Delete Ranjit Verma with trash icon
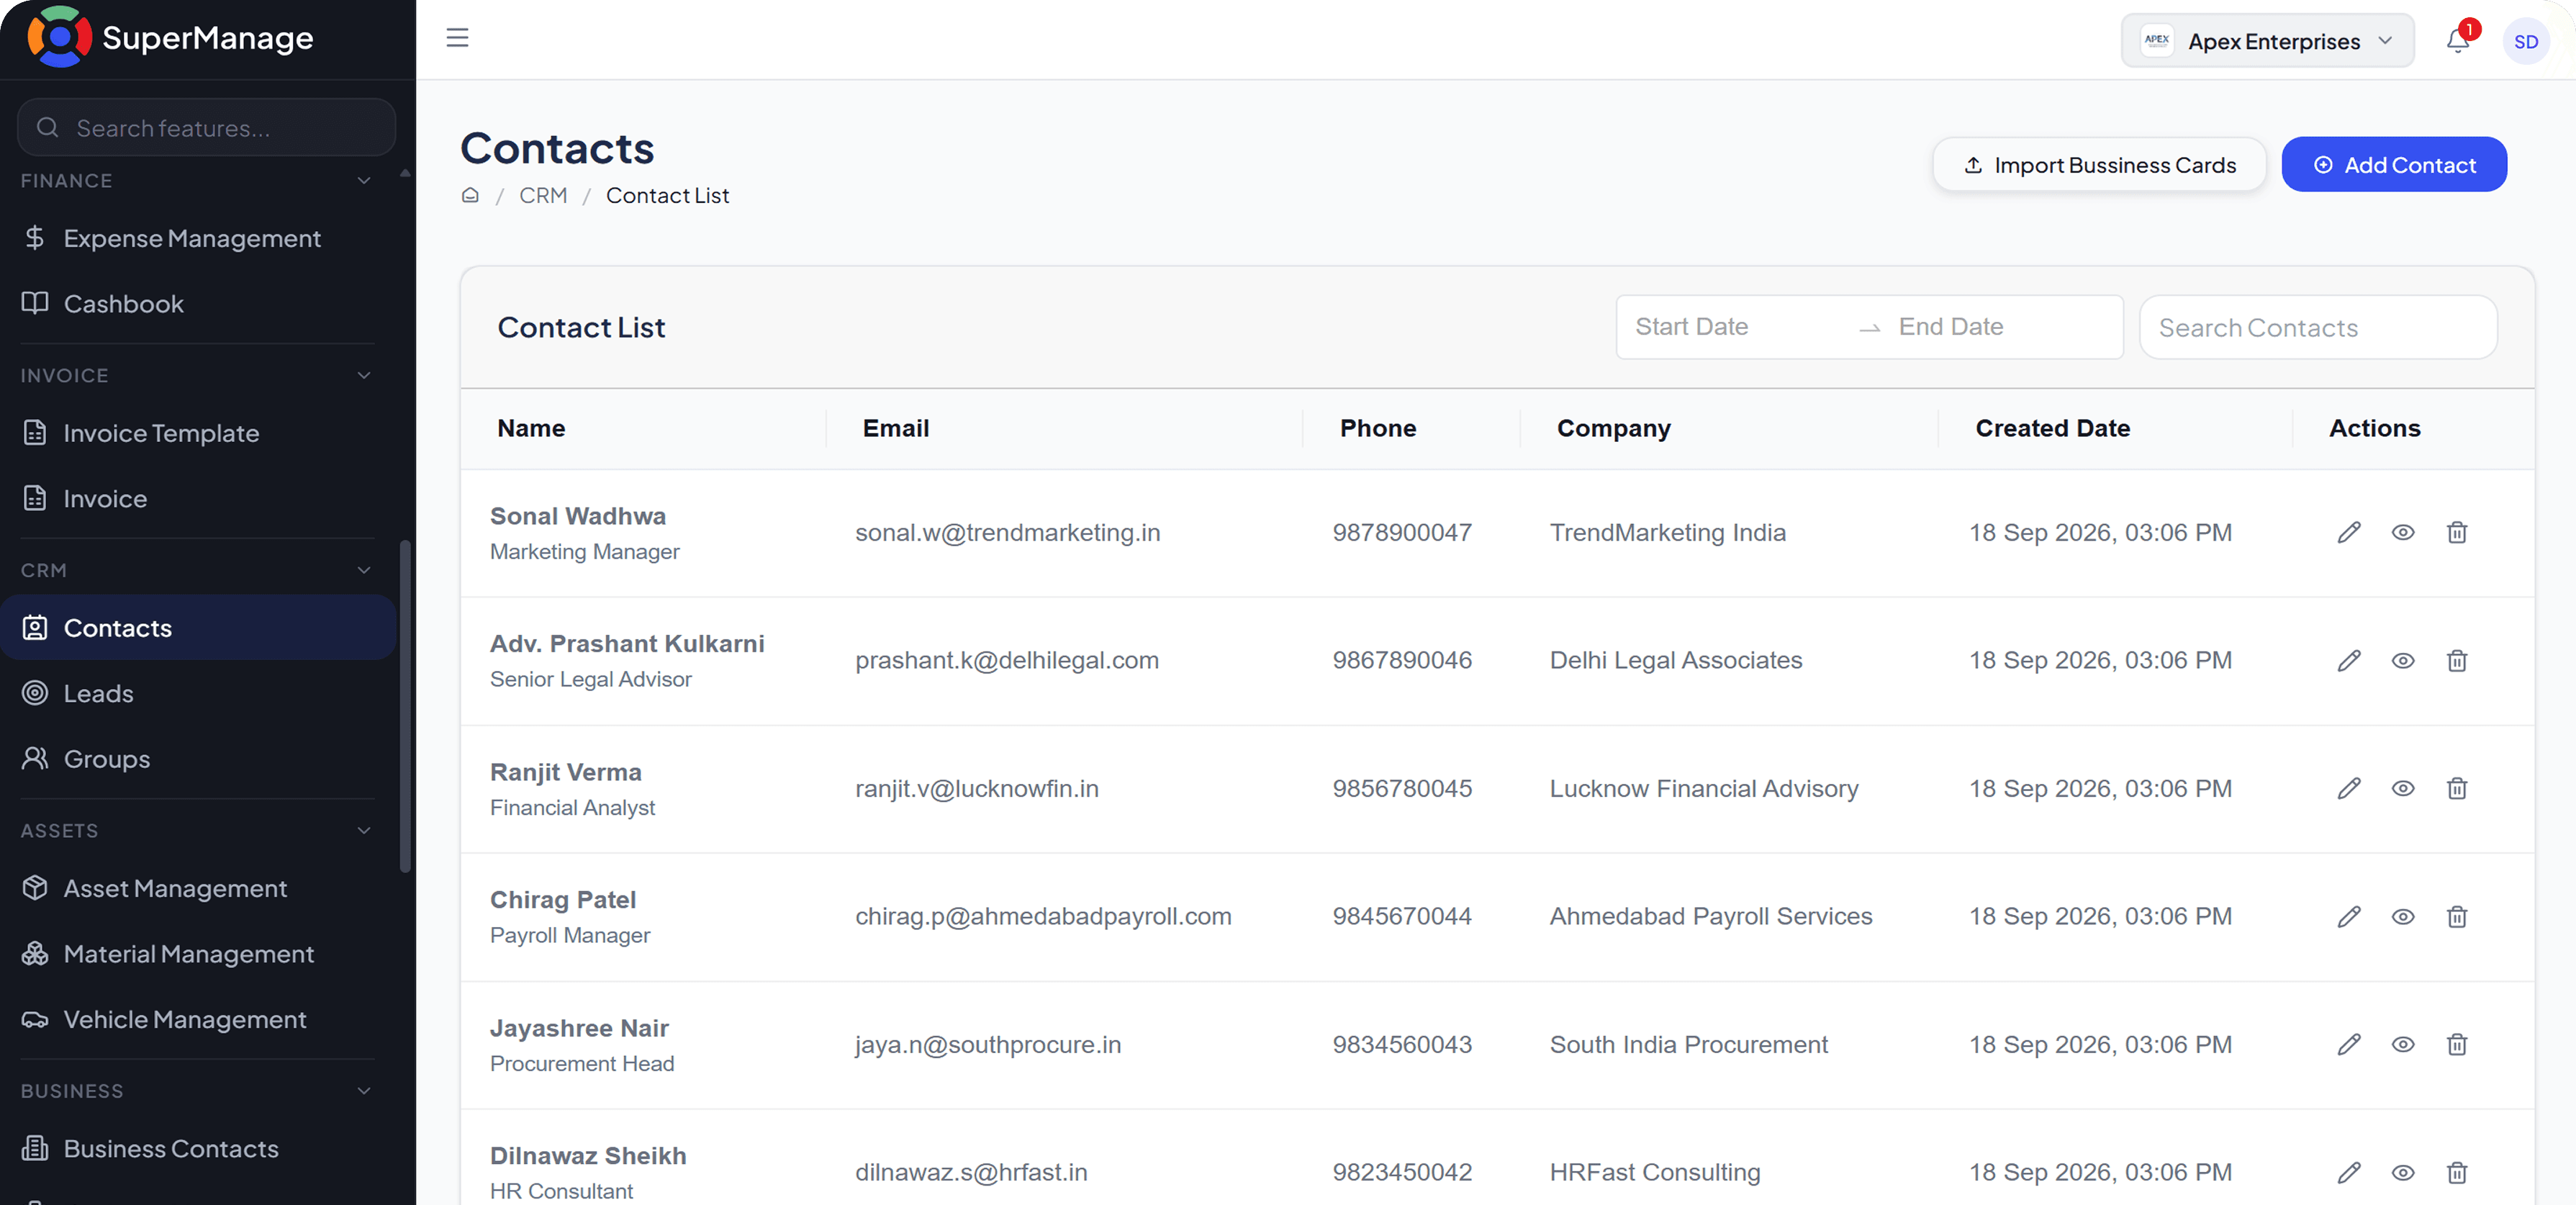 point(2457,788)
